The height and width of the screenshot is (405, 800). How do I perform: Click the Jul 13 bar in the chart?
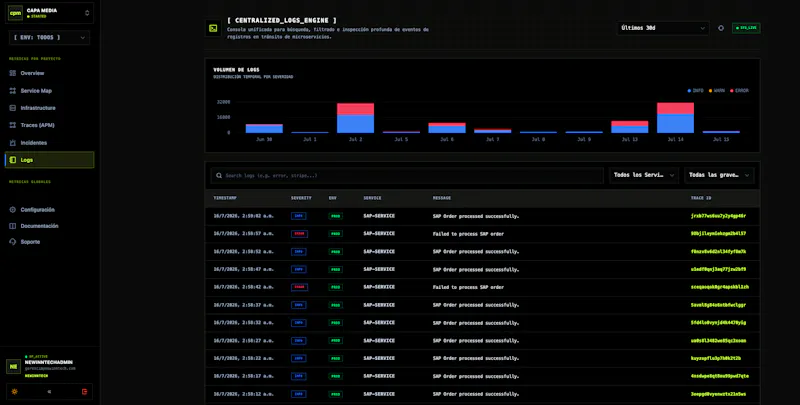(630, 127)
